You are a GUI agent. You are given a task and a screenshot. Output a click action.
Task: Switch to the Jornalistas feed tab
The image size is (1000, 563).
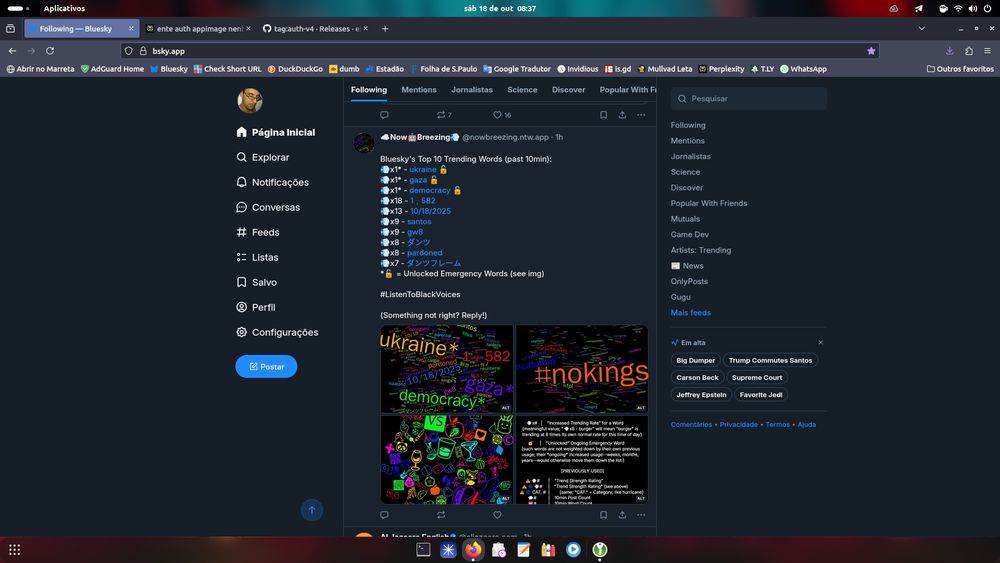pyautogui.click(x=472, y=90)
